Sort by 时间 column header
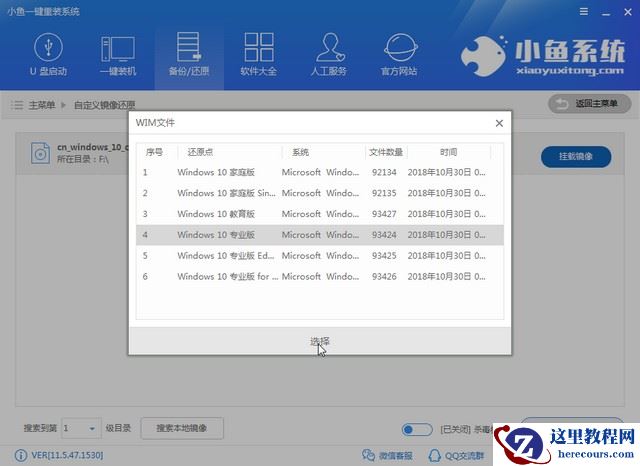Image resolution: width=640 pixels, height=466 pixels. point(449,152)
